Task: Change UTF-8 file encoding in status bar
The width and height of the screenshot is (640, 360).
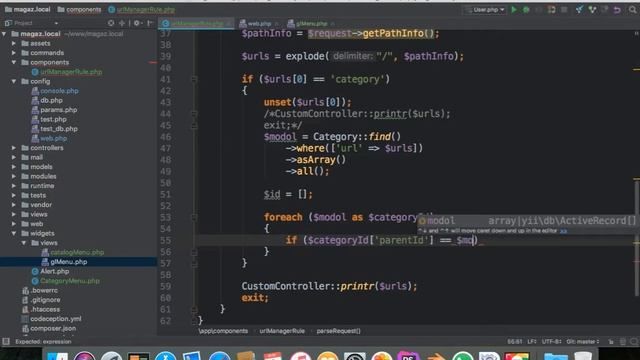Action: pos(551,342)
